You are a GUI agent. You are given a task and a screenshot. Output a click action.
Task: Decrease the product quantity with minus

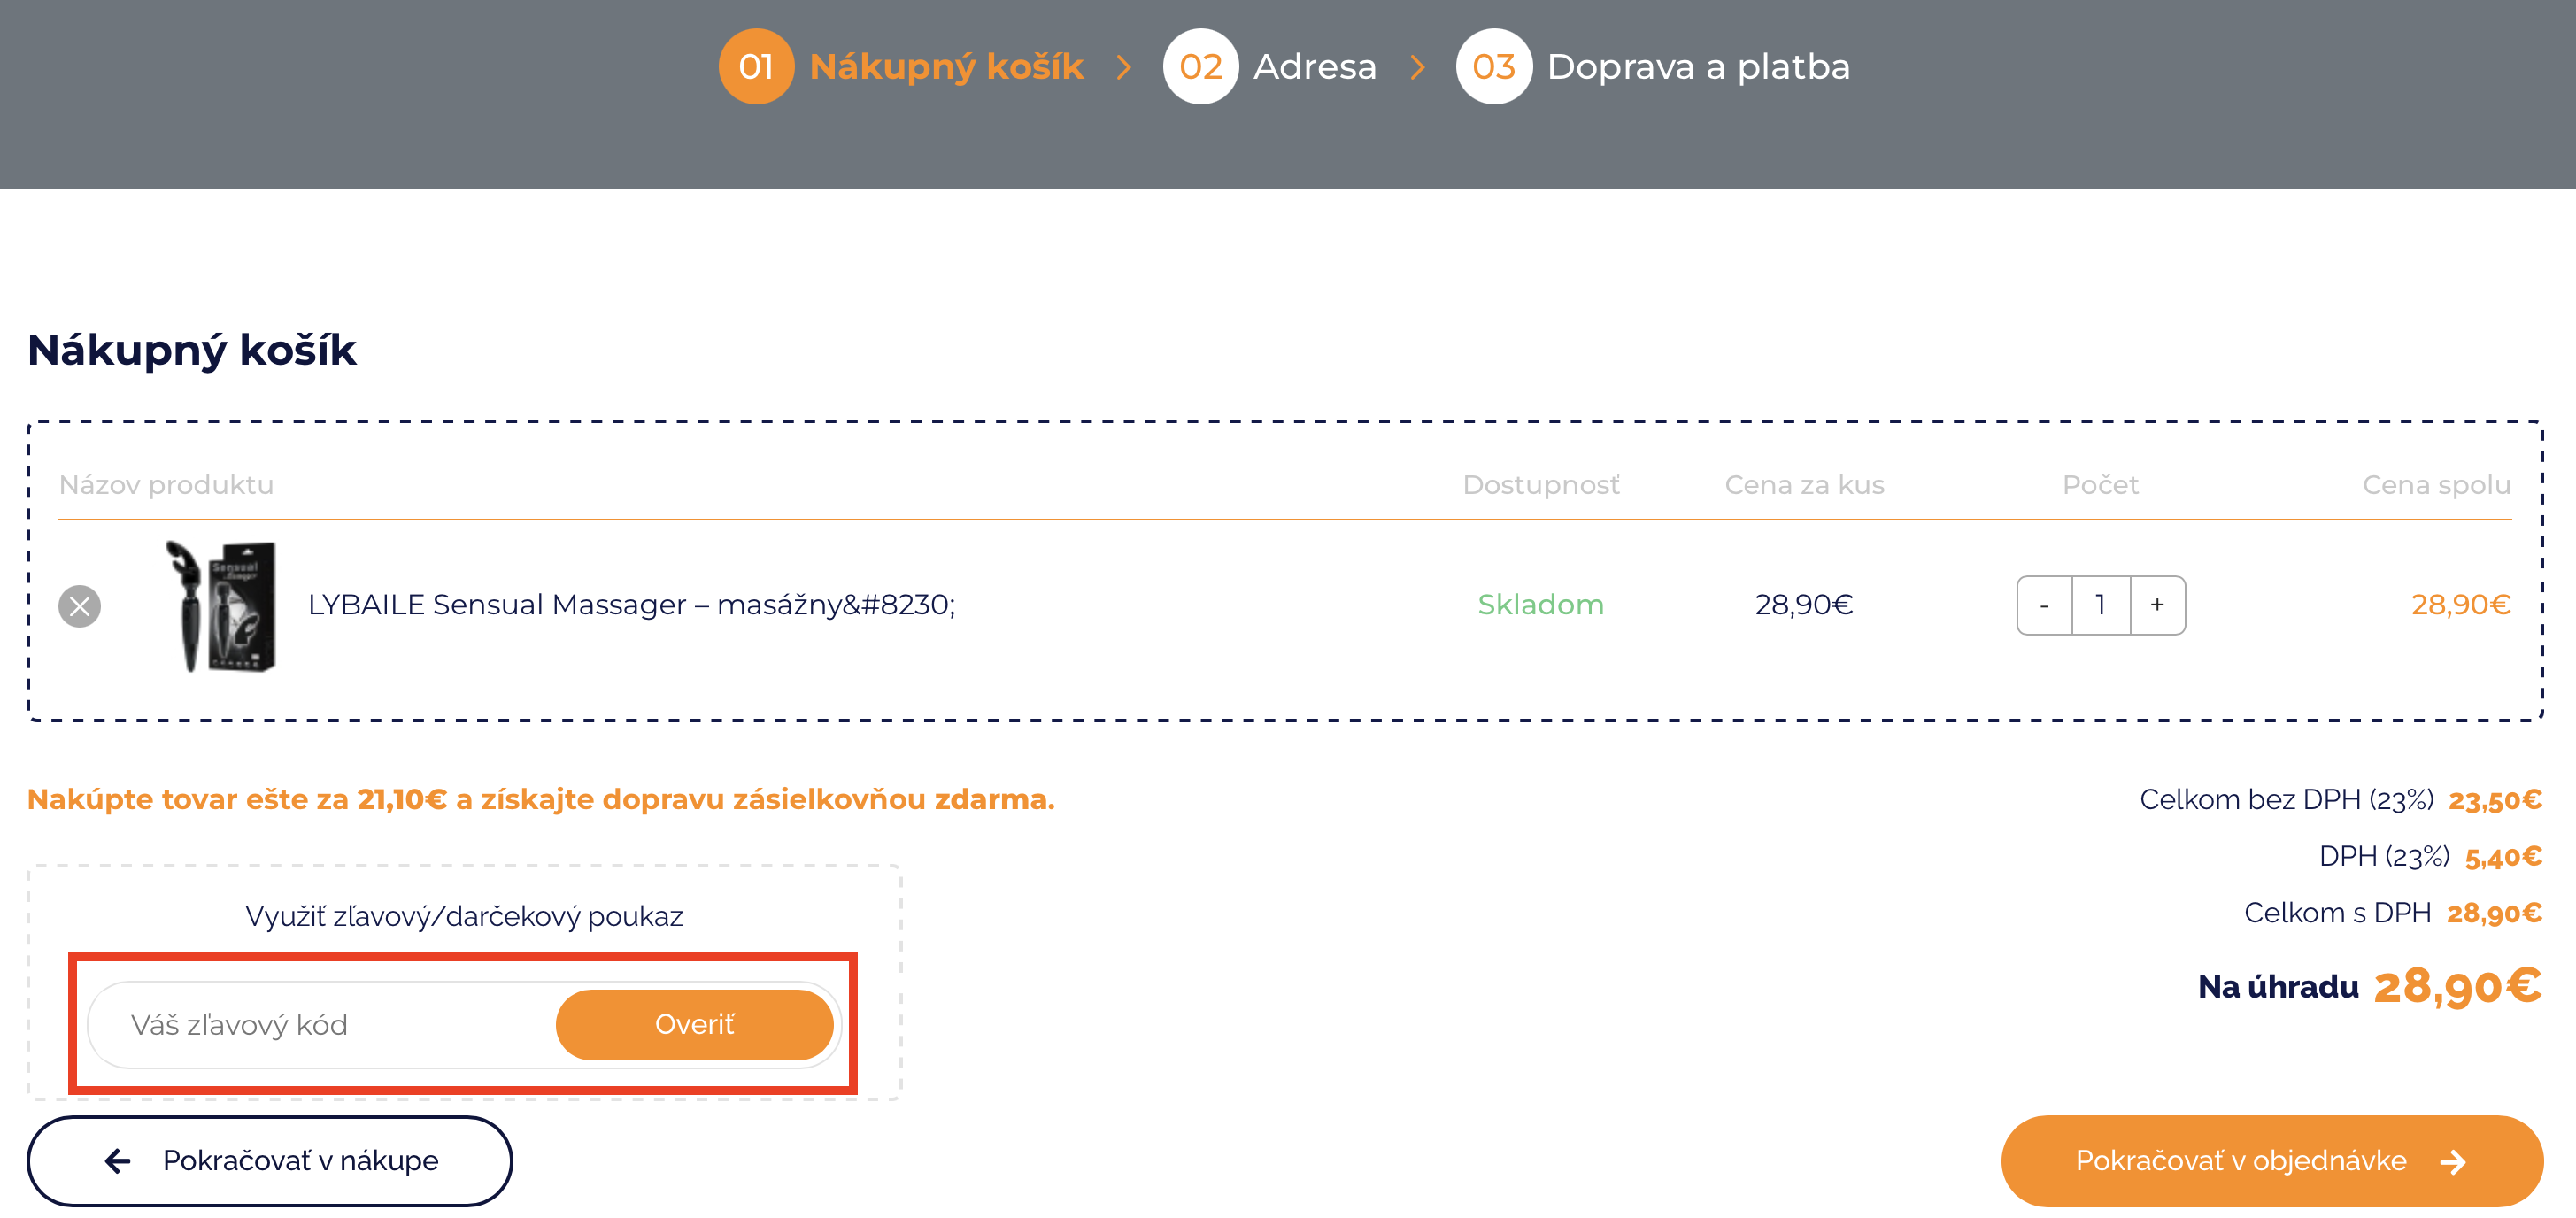[x=2044, y=605]
